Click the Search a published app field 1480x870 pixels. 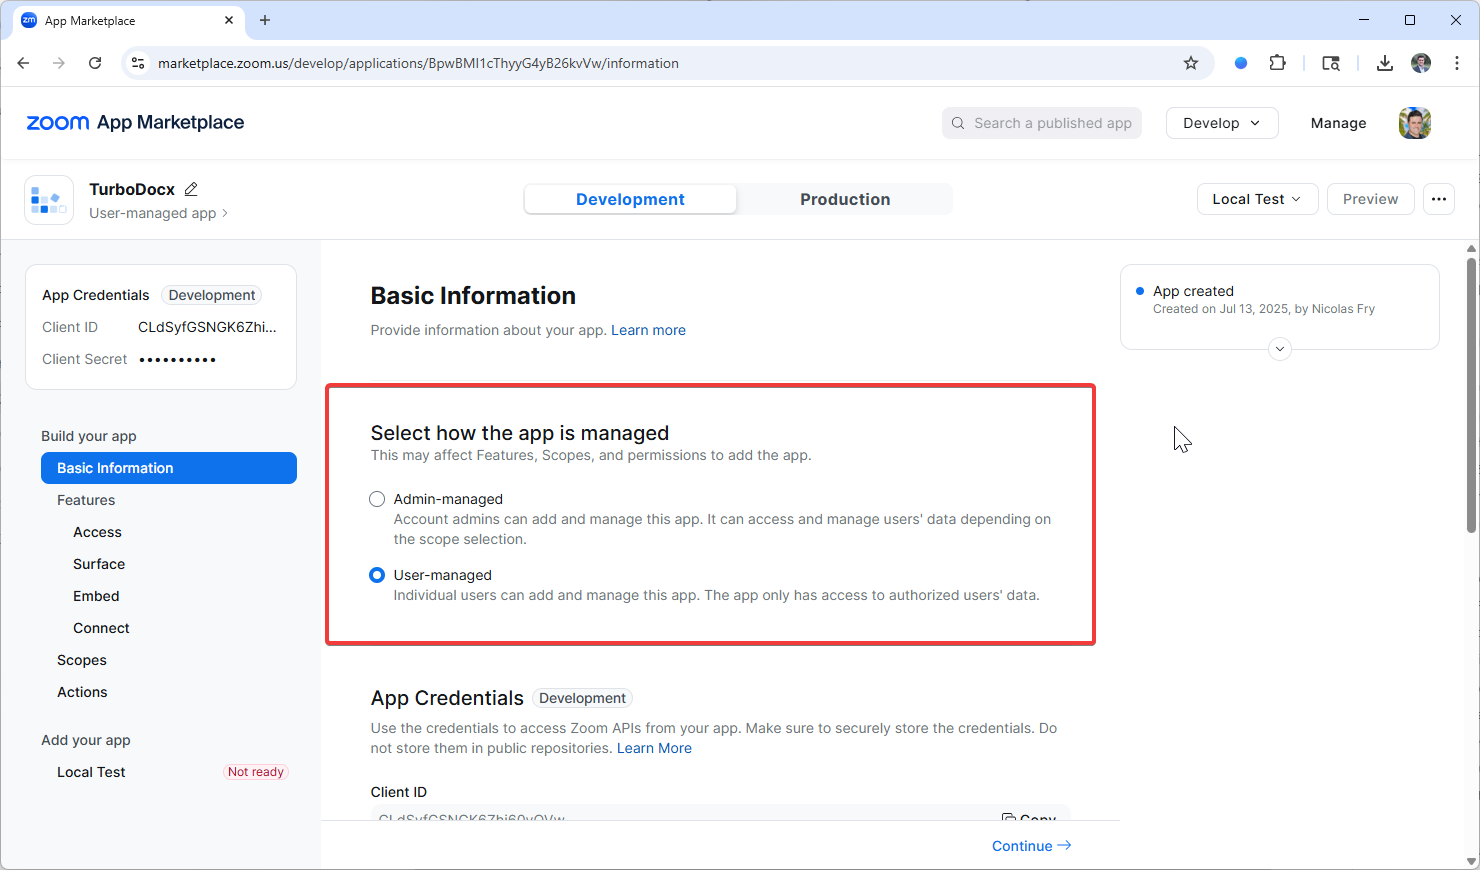pos(1042,123)
